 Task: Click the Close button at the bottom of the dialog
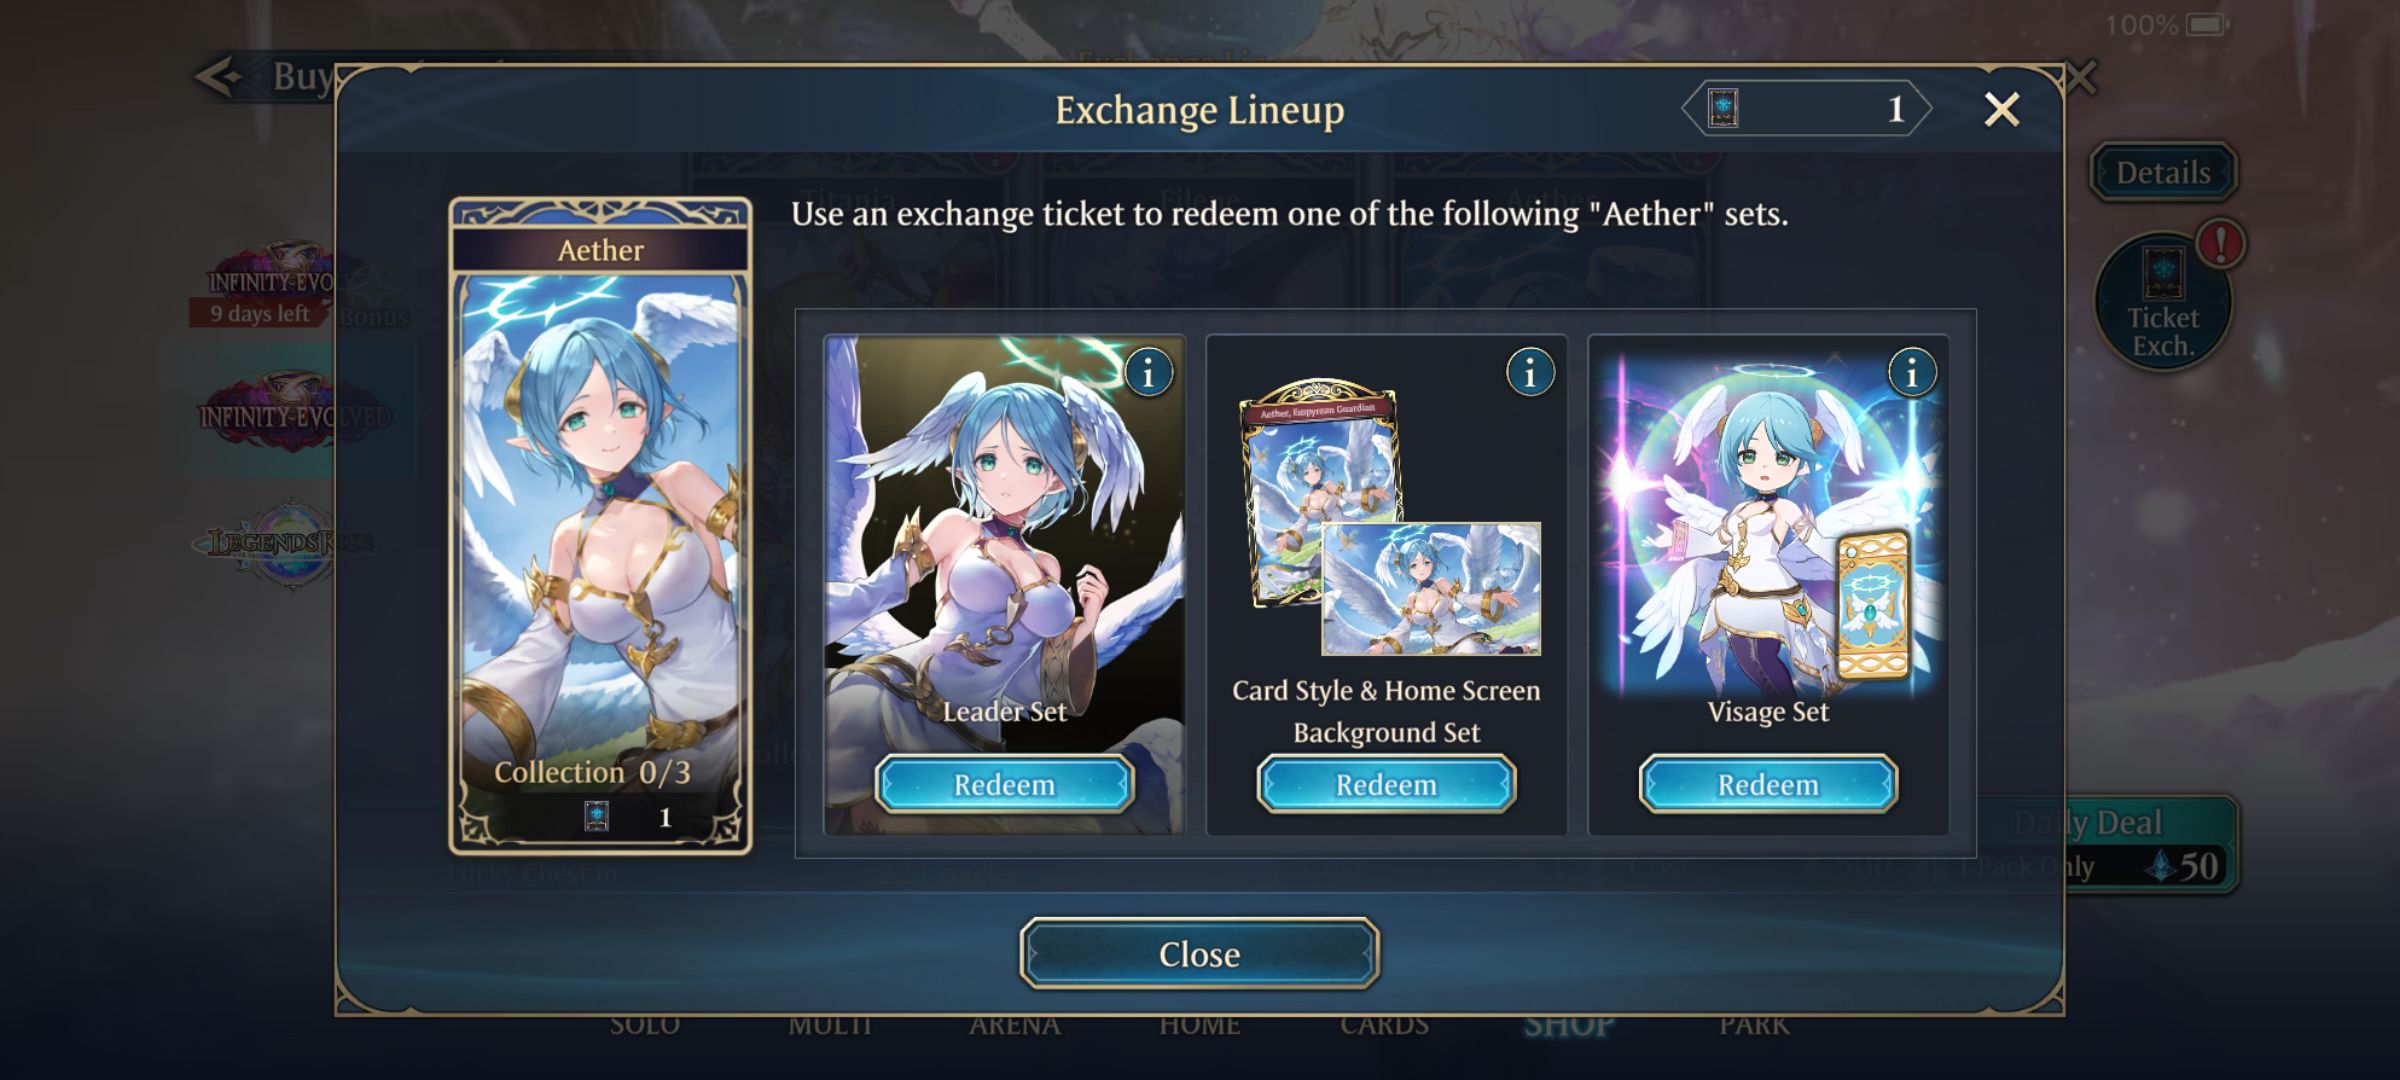tap(1199, 954)
